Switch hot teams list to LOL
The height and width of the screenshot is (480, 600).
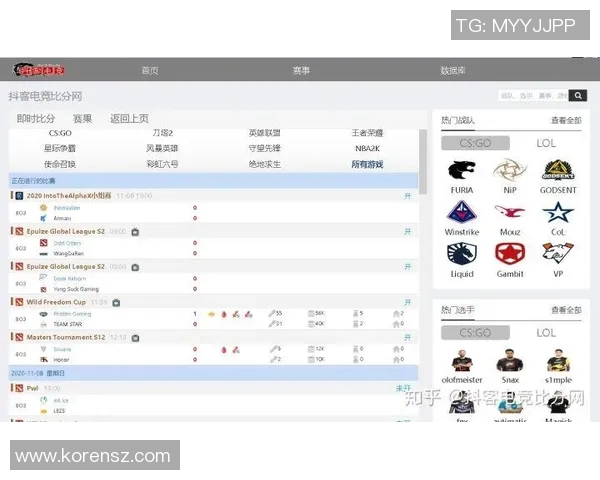pos(546,143)
